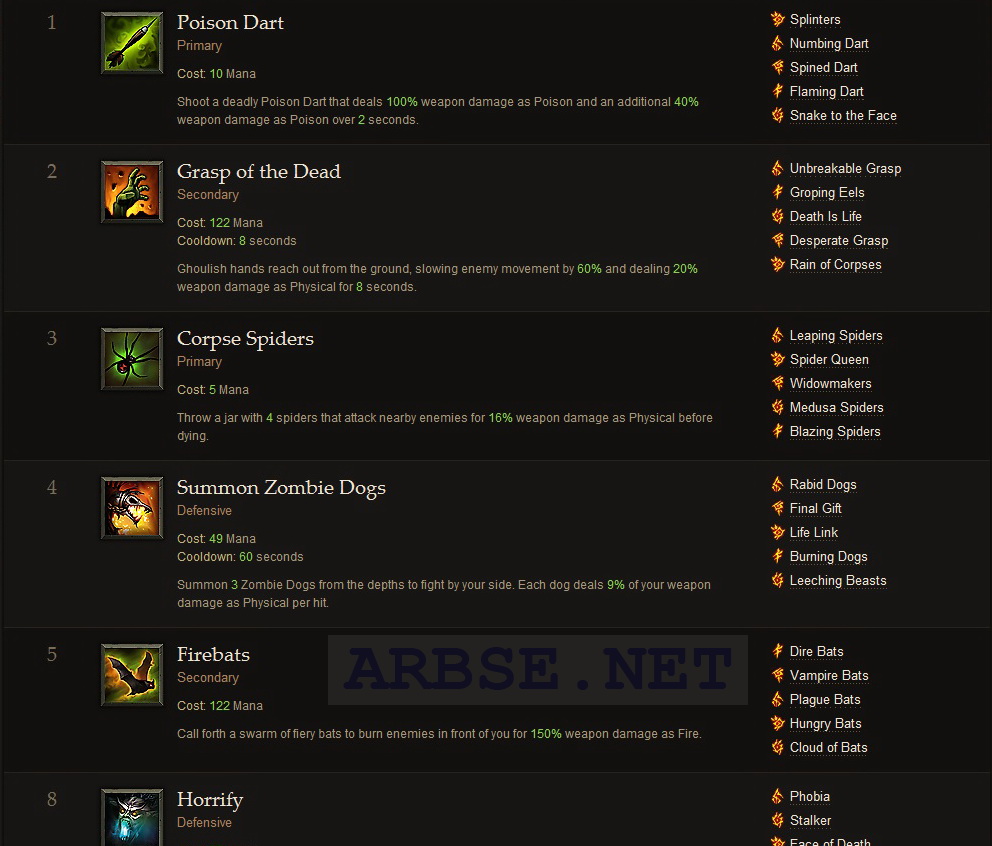Click the Firebats skill title
The image size is (992, 846).
point(213,654)
